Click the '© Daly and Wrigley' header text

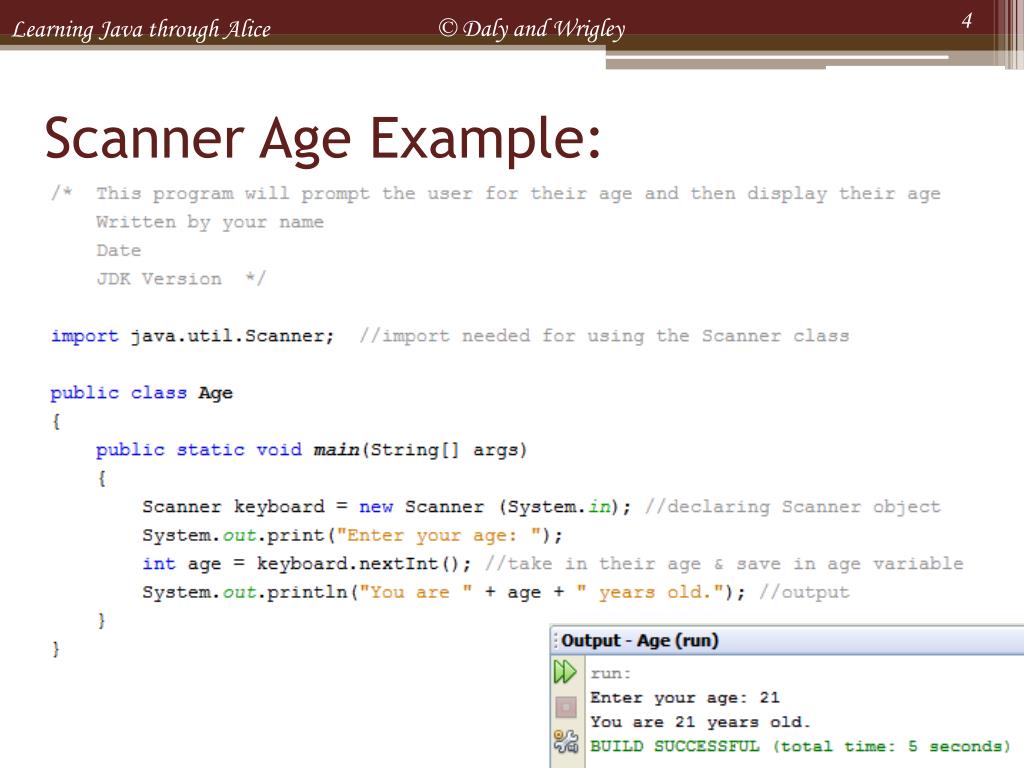click(532, 28)
